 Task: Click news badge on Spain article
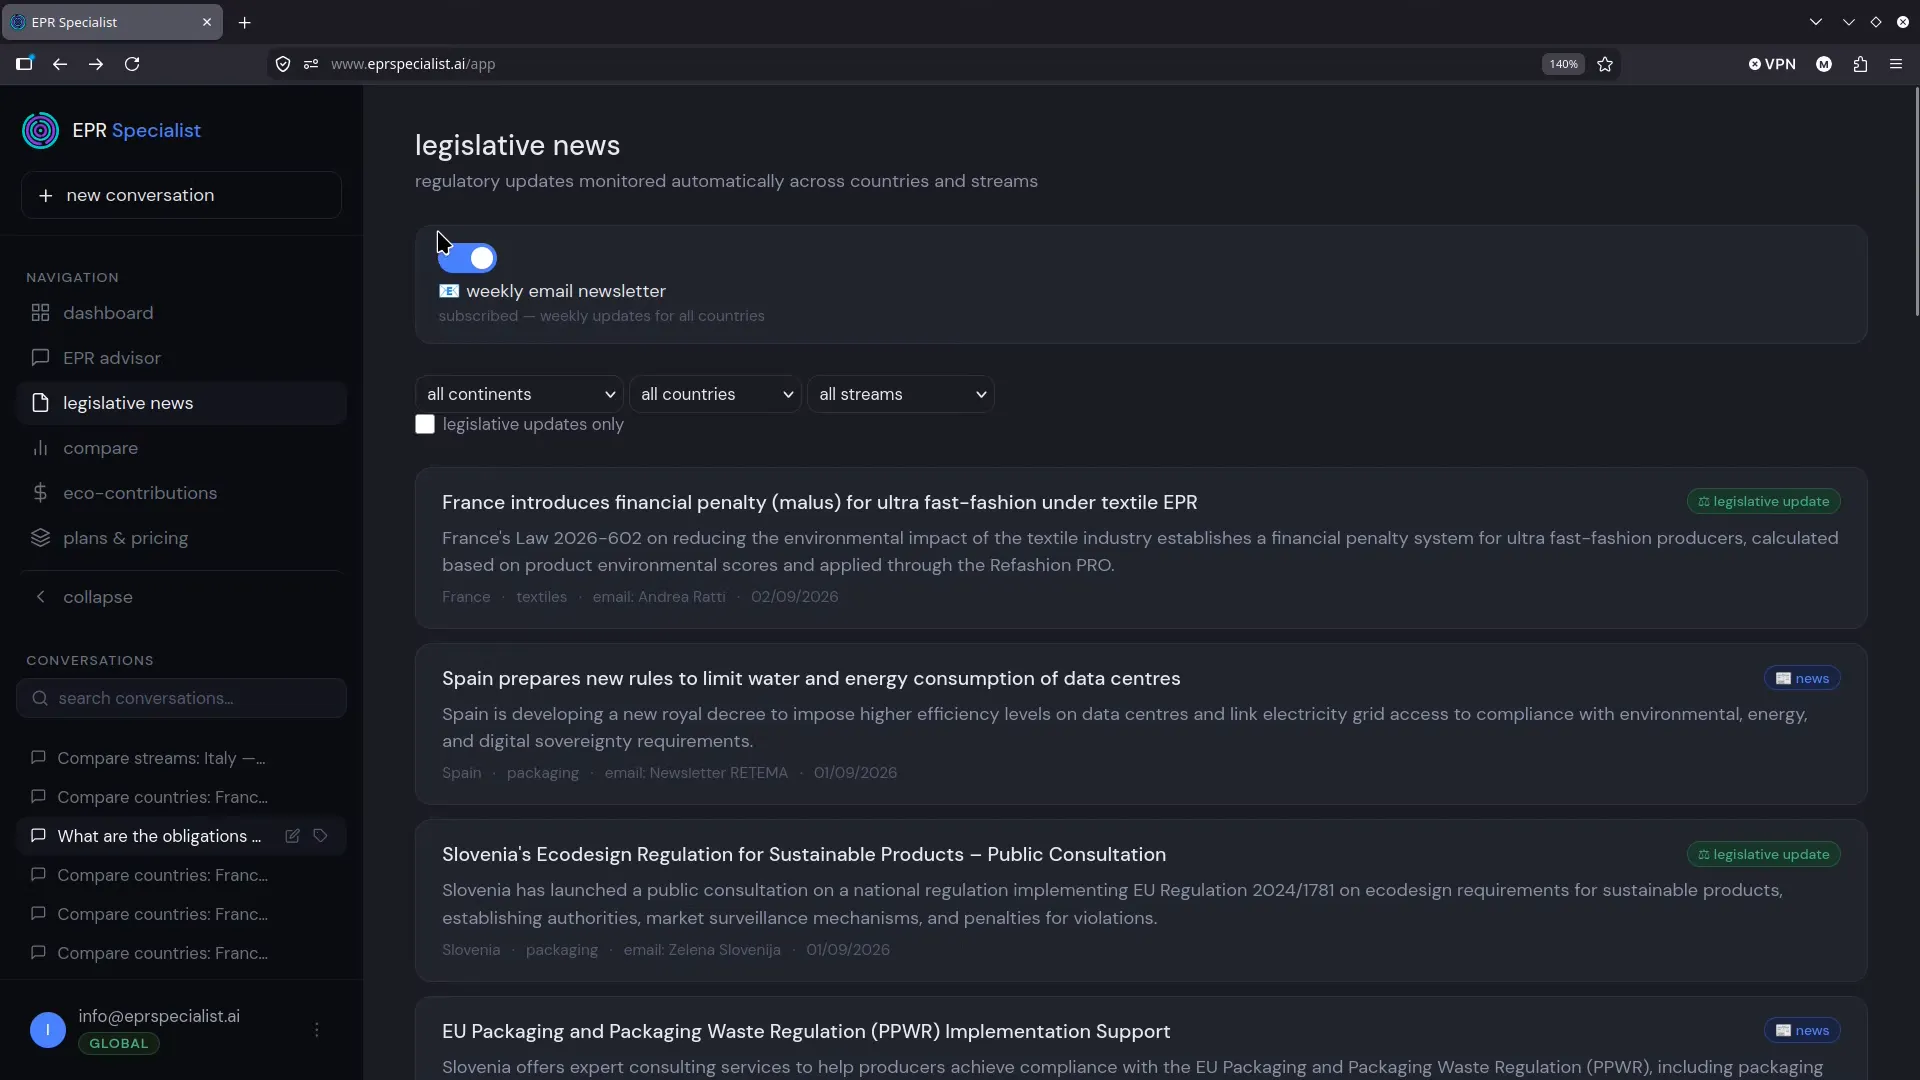tap(1802, 678)
